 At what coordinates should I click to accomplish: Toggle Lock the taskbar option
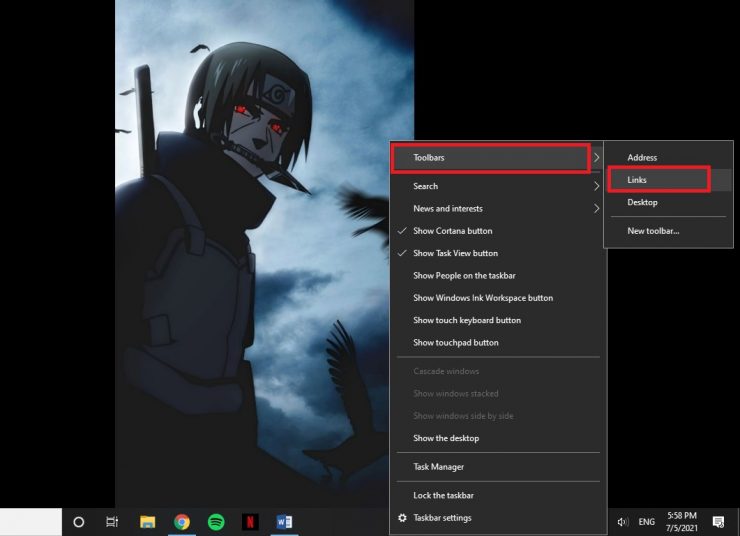pyautogui.click(x=498, y=495)
